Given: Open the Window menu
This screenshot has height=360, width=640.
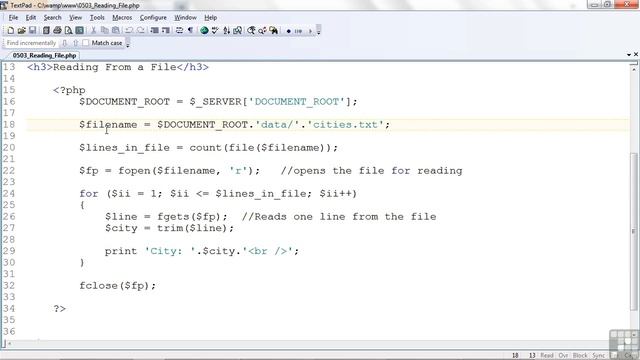Looking at the screenshot, I should pos(185,18).
